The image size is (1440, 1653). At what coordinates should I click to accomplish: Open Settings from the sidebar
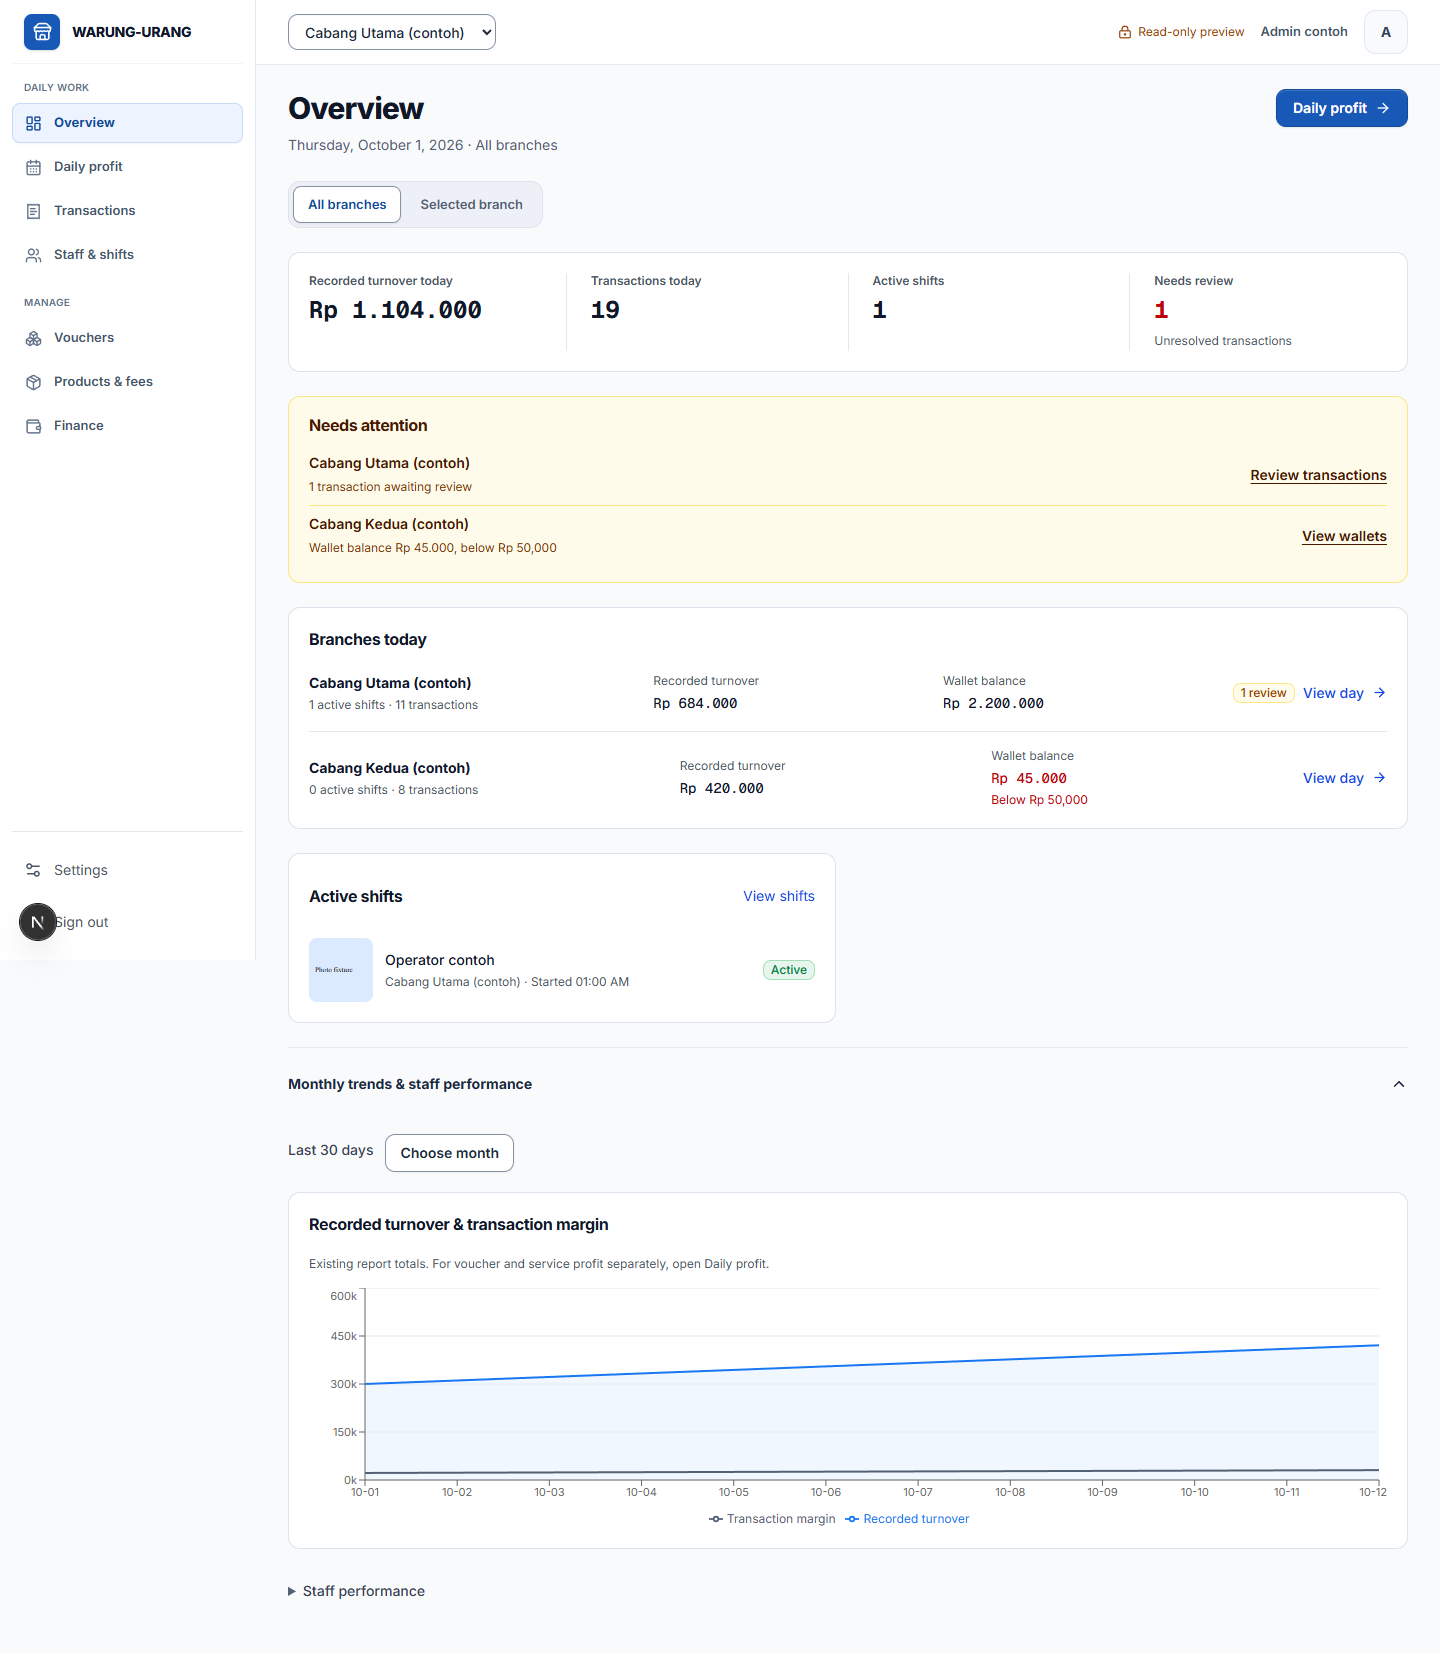click(127, 870)
